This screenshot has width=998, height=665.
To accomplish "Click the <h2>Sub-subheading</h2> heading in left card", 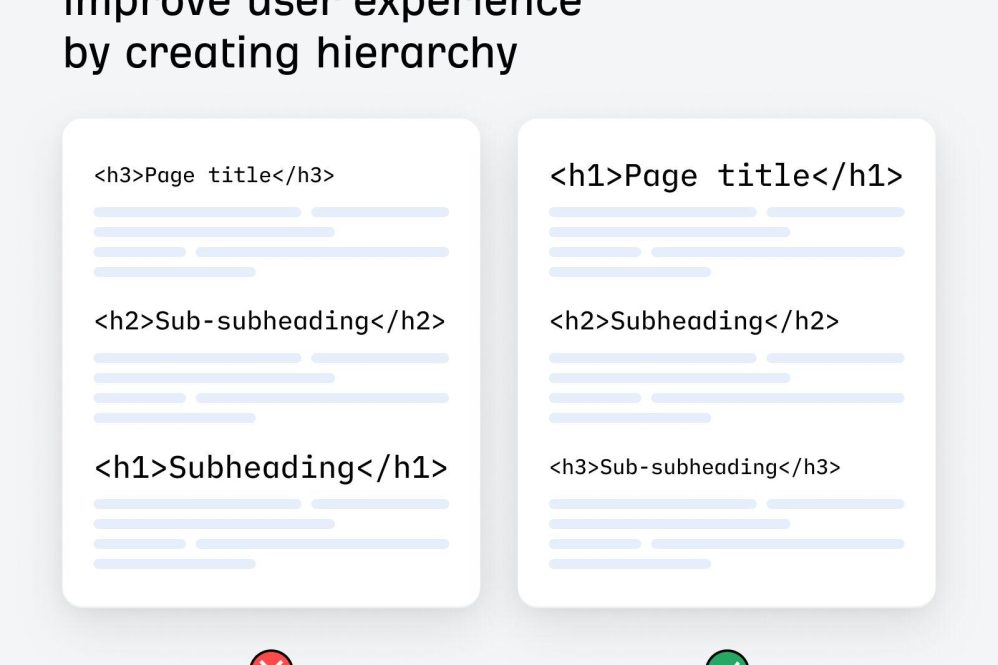I will 270,321.
